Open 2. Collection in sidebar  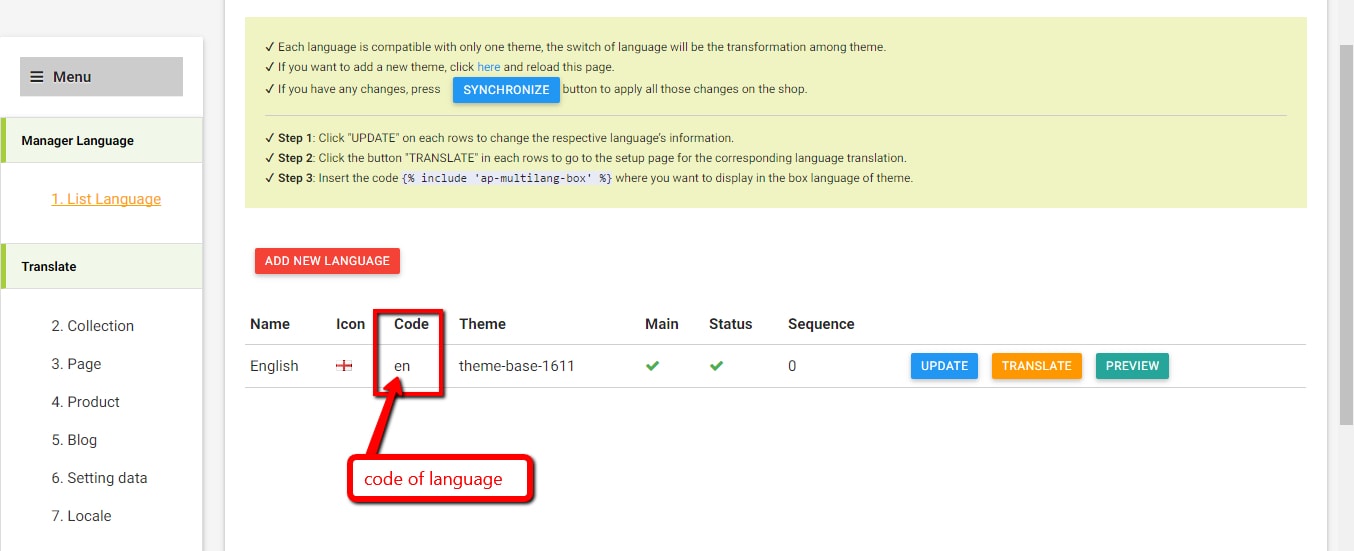[x=93, y=326]
